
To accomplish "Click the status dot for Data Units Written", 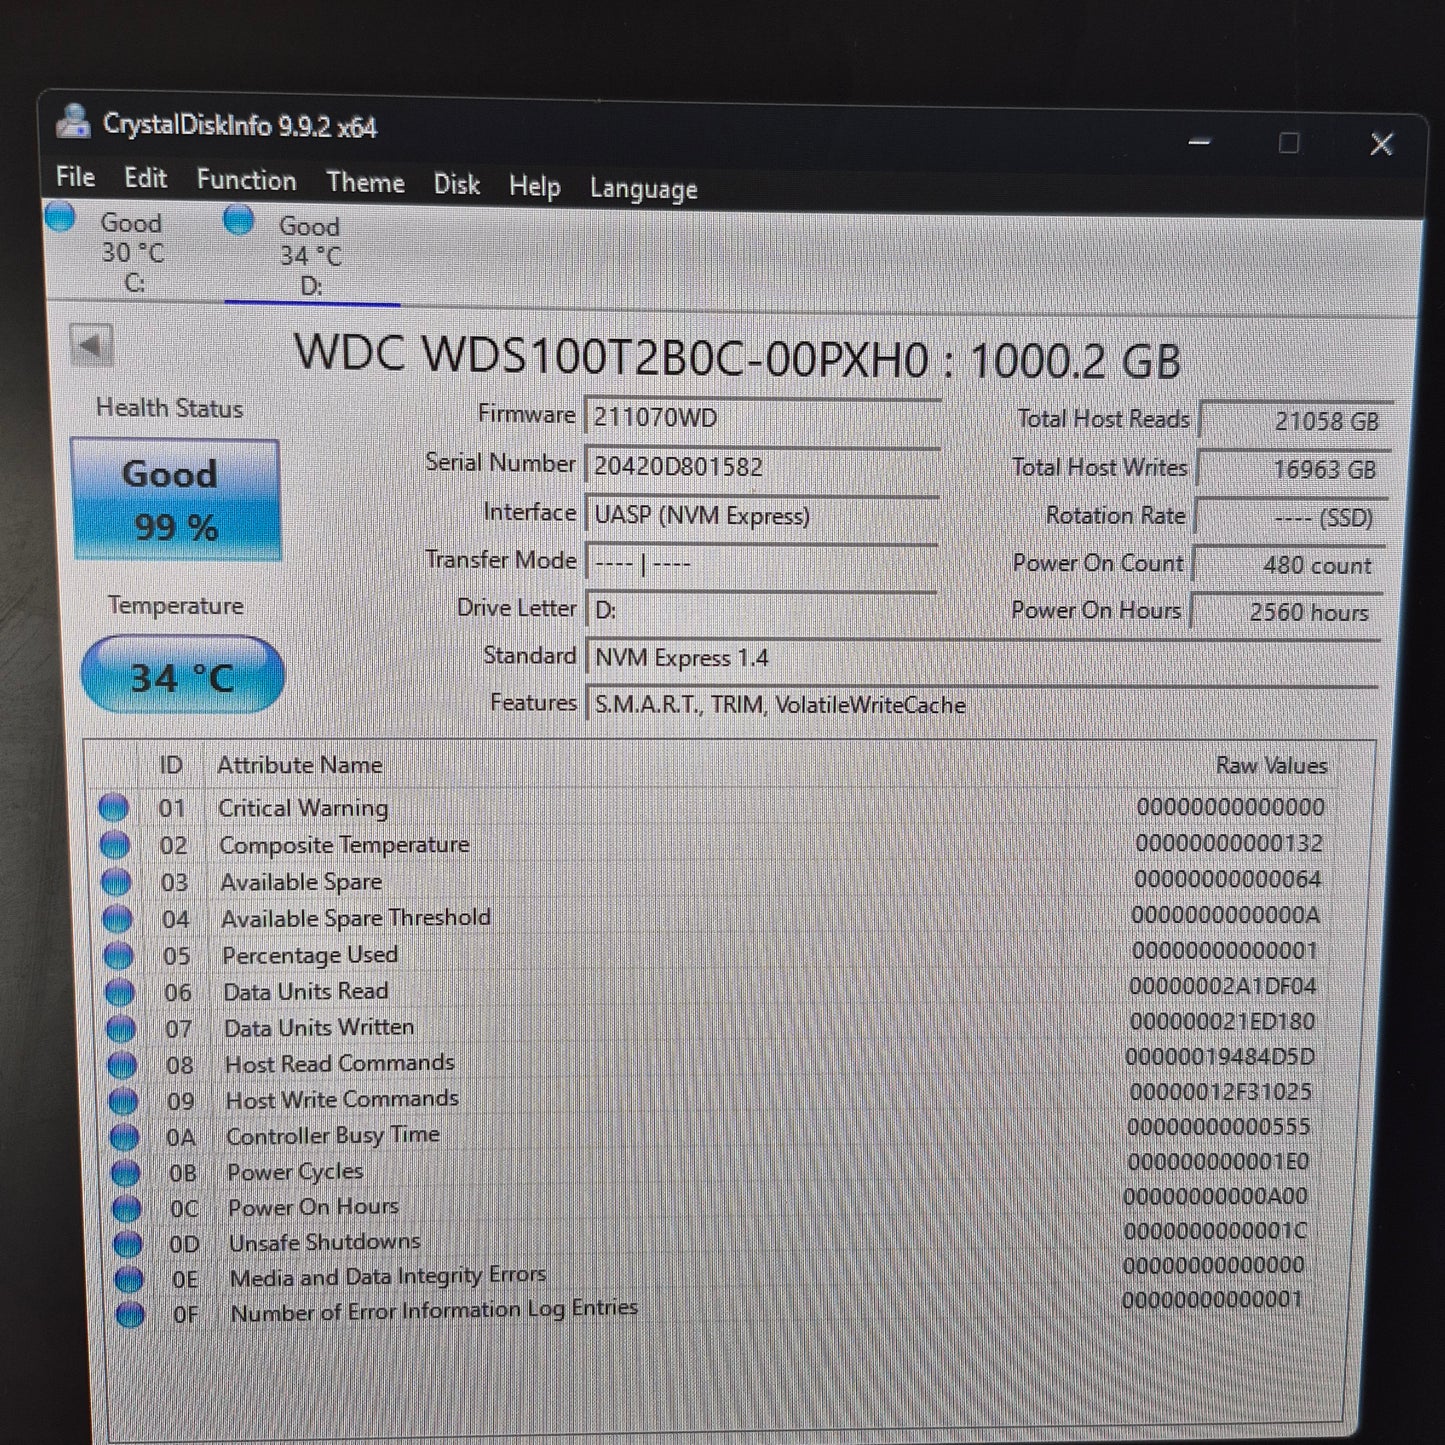I will click(120, 1028).
